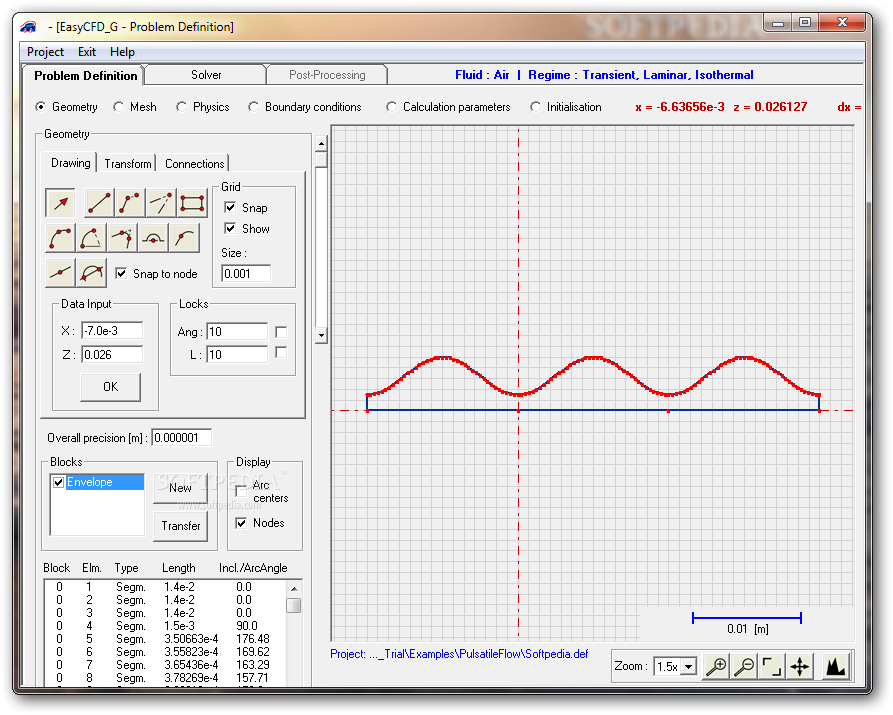
Task: Click the grid Size input field
Action: [x=246, y=273]
